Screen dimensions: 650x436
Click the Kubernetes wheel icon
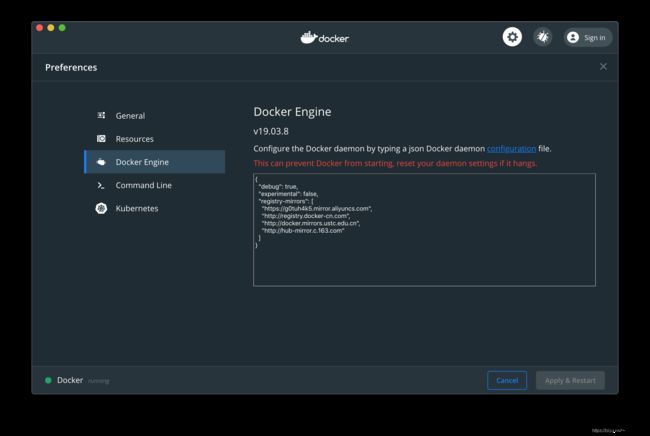tap(101, 208)
